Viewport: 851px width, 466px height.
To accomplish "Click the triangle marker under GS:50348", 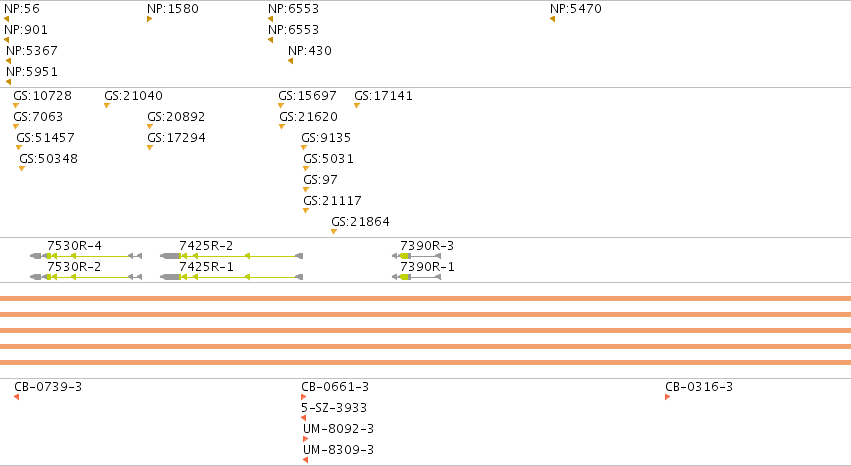I will click(22, 169).
